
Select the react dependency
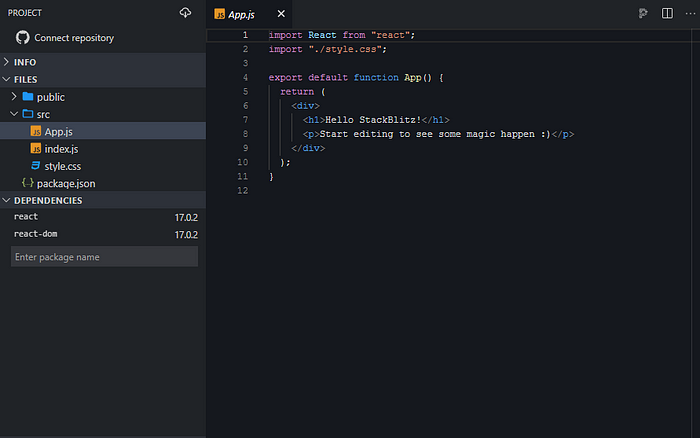point(26,217)
